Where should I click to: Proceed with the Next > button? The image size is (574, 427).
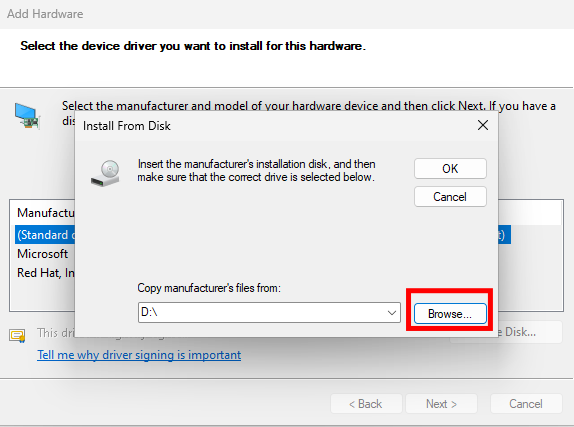[x=441, y=404]
